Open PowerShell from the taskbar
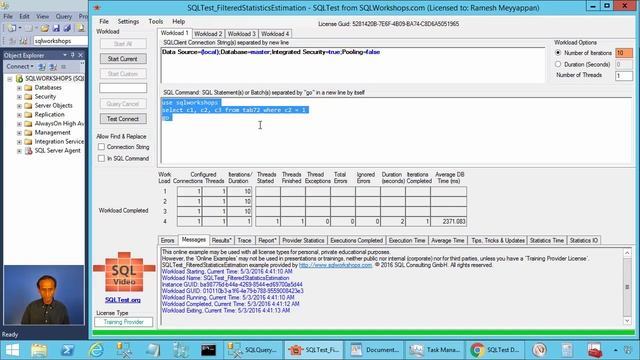This screenshot has width=640, height=360. [x=67, y=350]
